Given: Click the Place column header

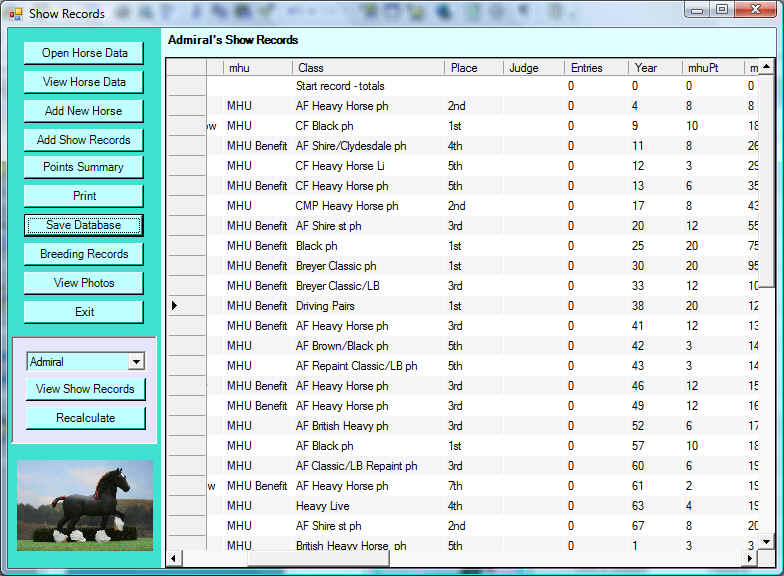Looking at the screenshot, I should coord(474,68).
